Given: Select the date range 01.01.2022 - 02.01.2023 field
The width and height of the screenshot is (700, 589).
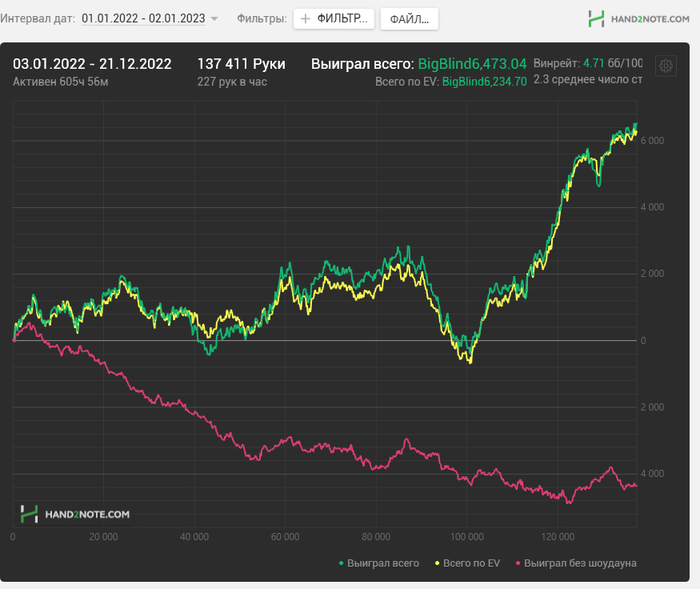Looking at the screenshot, I should [x=143, y=19].
